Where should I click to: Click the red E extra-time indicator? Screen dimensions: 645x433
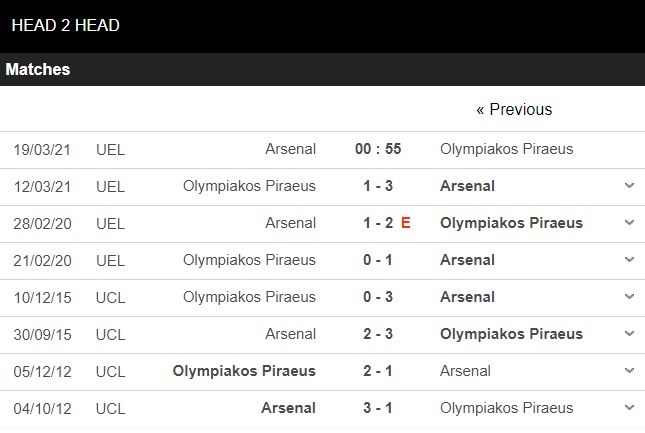pos(406,223)
